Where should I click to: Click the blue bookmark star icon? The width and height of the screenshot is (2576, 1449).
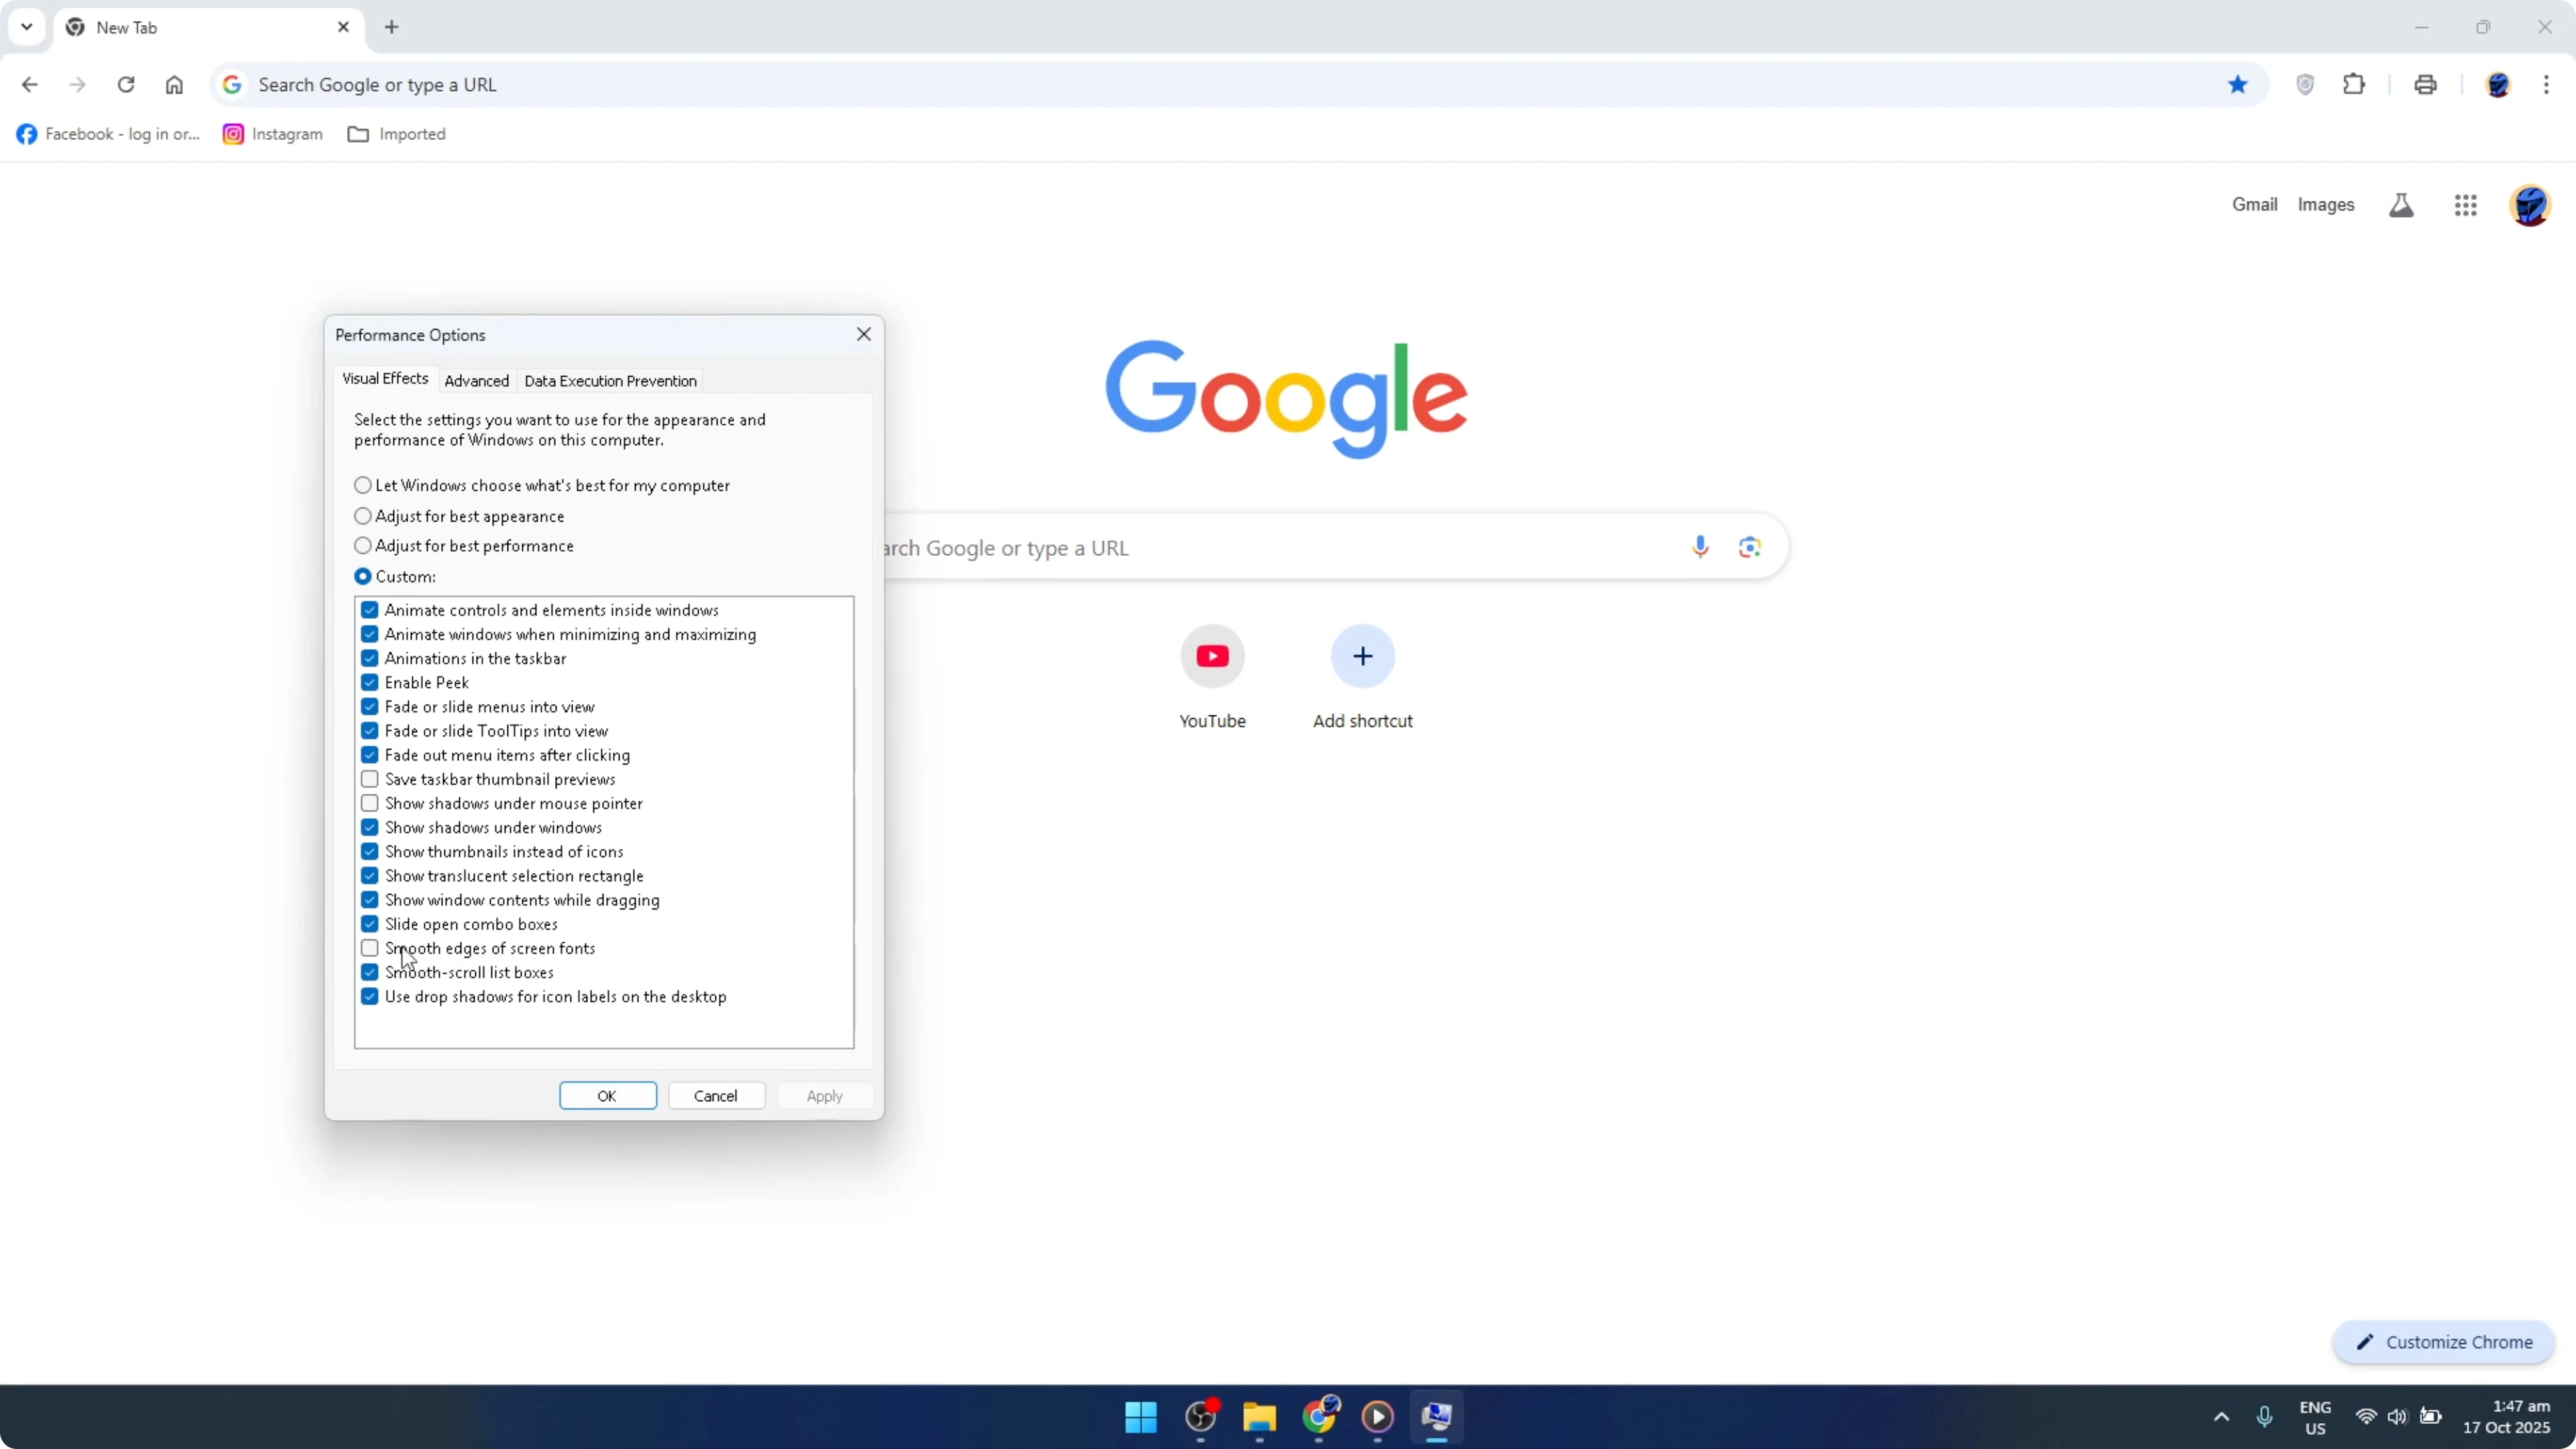click(x=2238, y=85)
